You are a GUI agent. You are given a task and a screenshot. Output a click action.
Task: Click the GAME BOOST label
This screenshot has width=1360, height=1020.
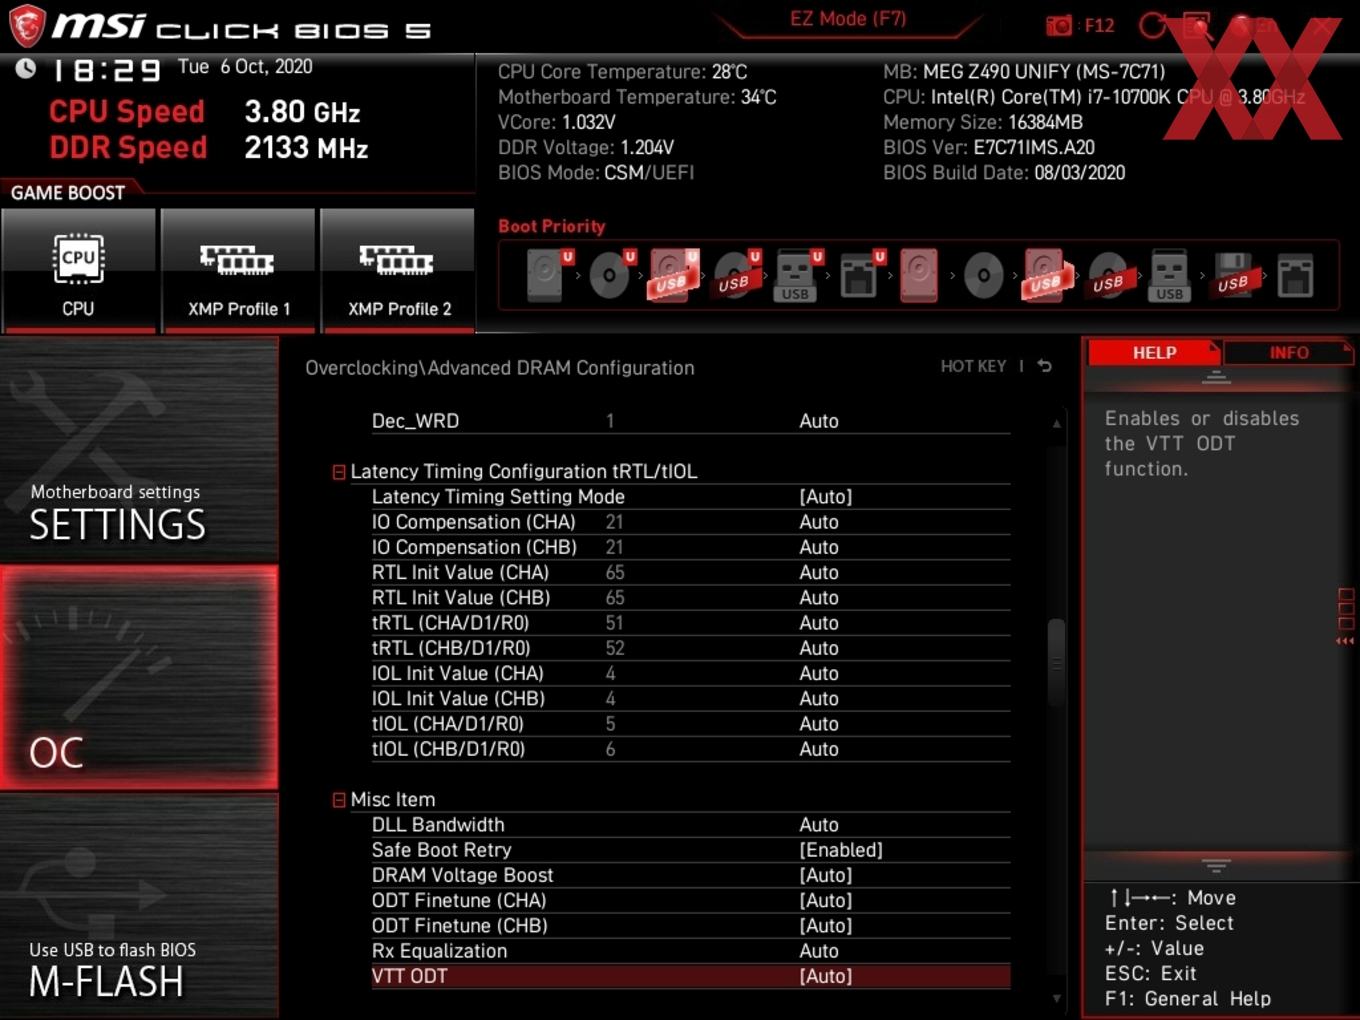(x=68, y=193)
